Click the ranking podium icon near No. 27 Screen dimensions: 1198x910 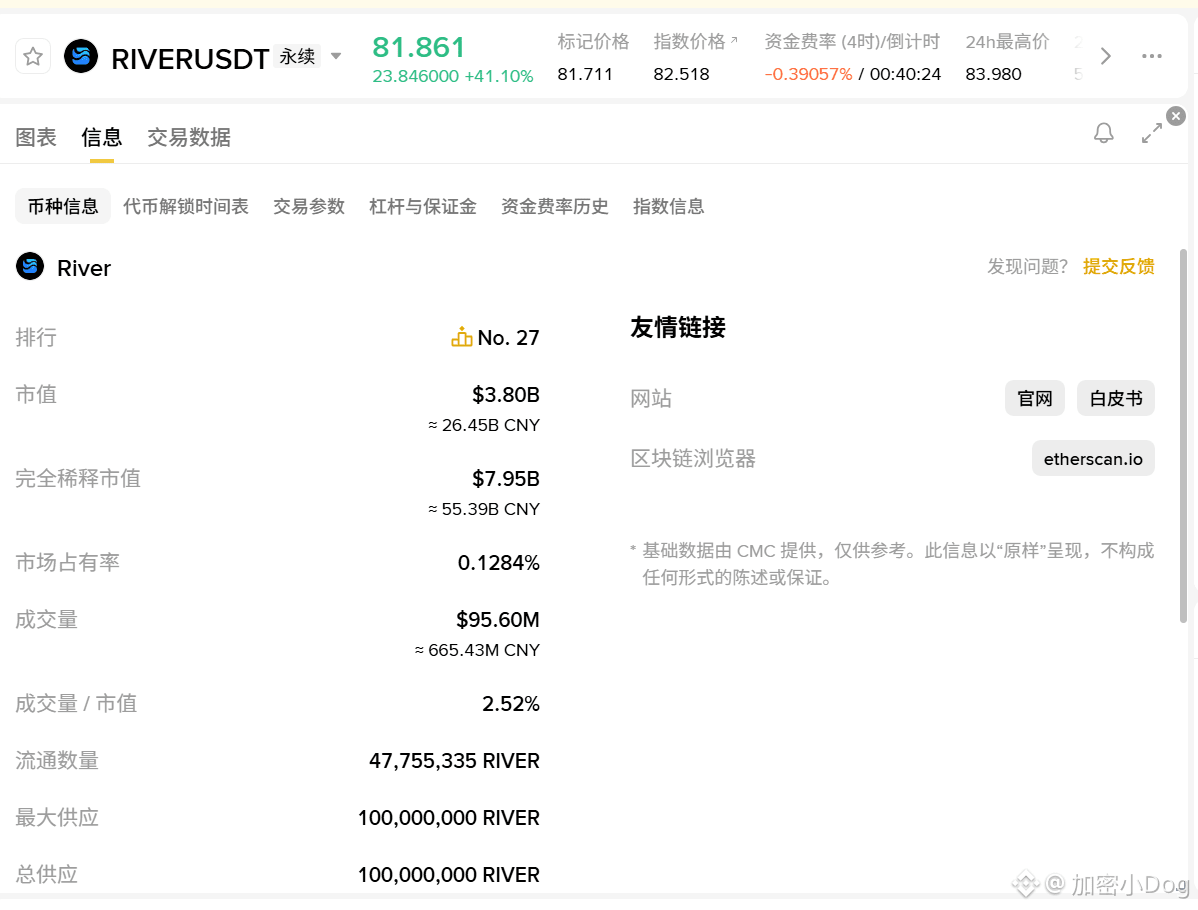coord(461,338)
